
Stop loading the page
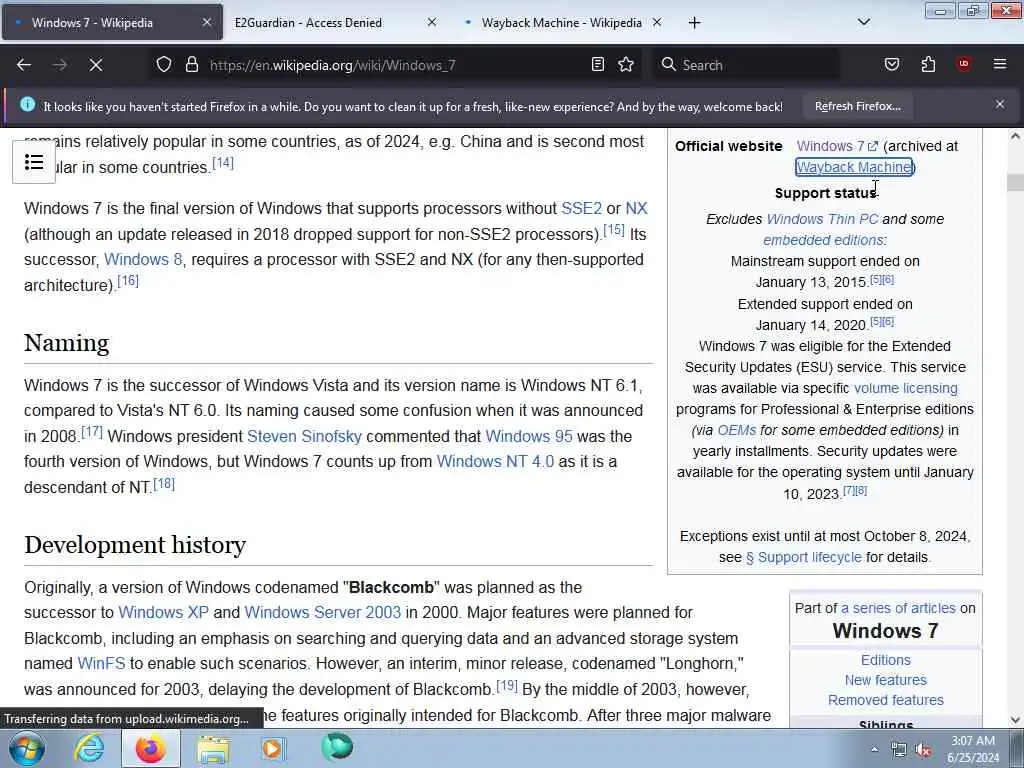[95, 65]
